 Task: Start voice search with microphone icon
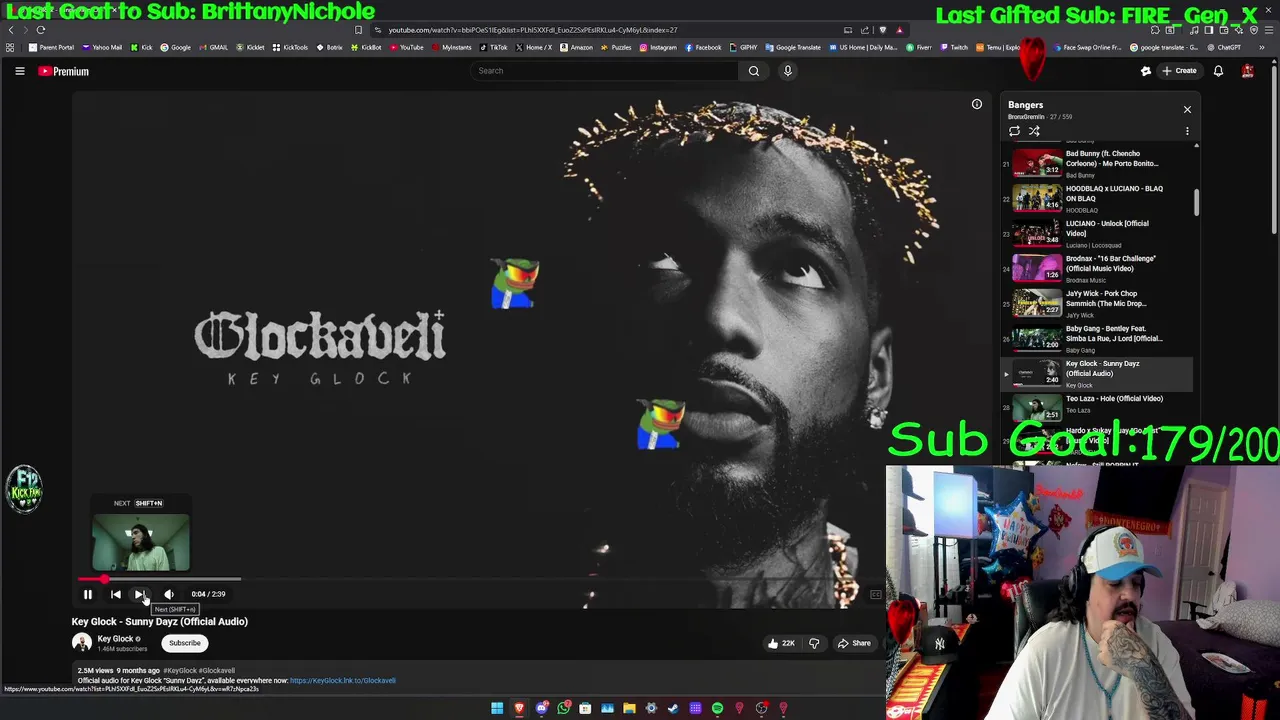tap(787, 71)
